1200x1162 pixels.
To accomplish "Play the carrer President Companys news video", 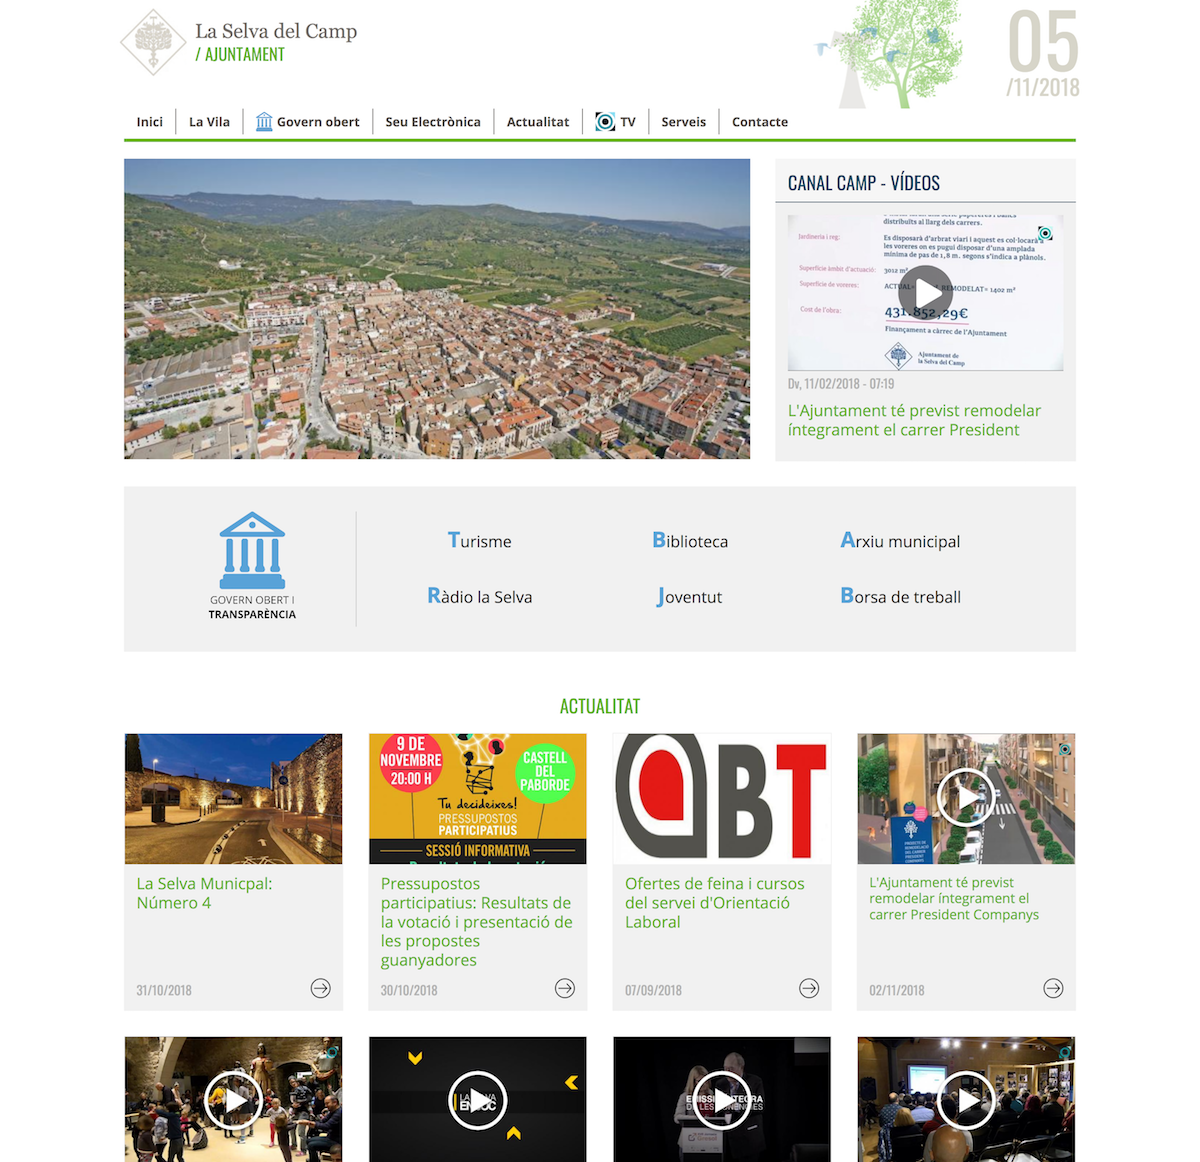I will click(x=965, y=797).
